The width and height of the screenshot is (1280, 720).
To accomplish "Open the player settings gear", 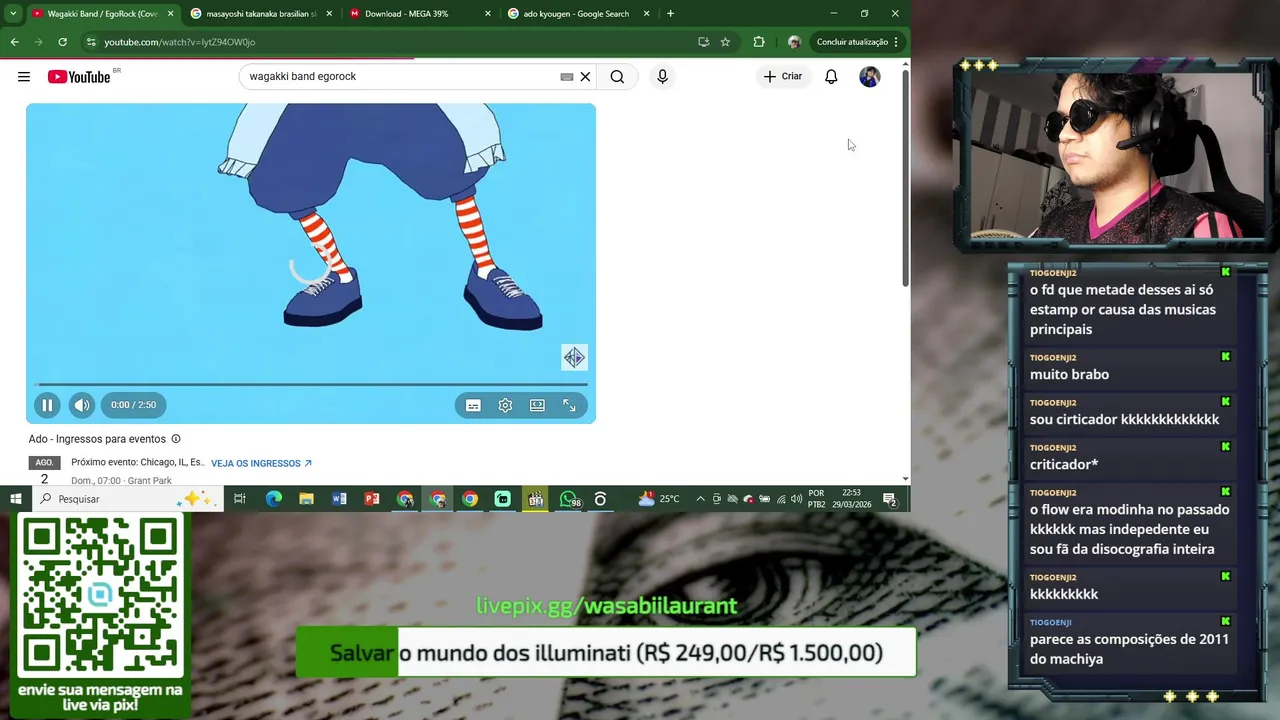I will pos(505,405).
